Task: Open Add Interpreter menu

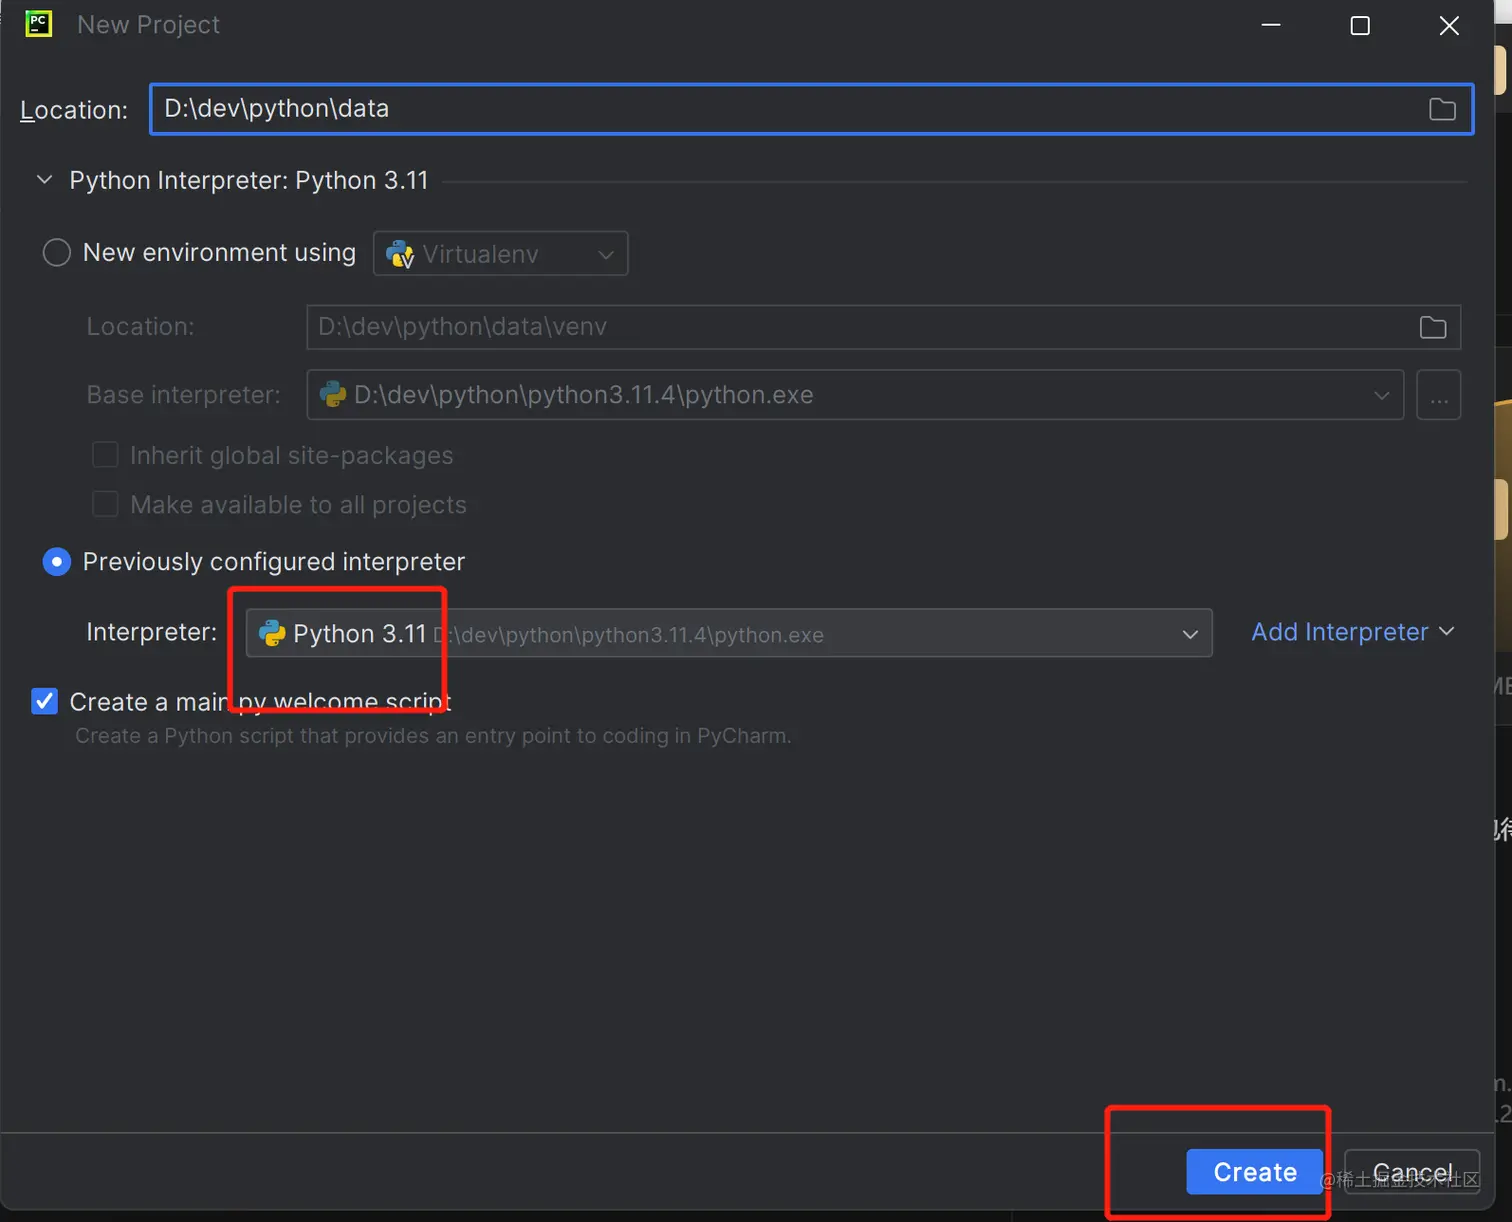Action: tap(1352, 632)
